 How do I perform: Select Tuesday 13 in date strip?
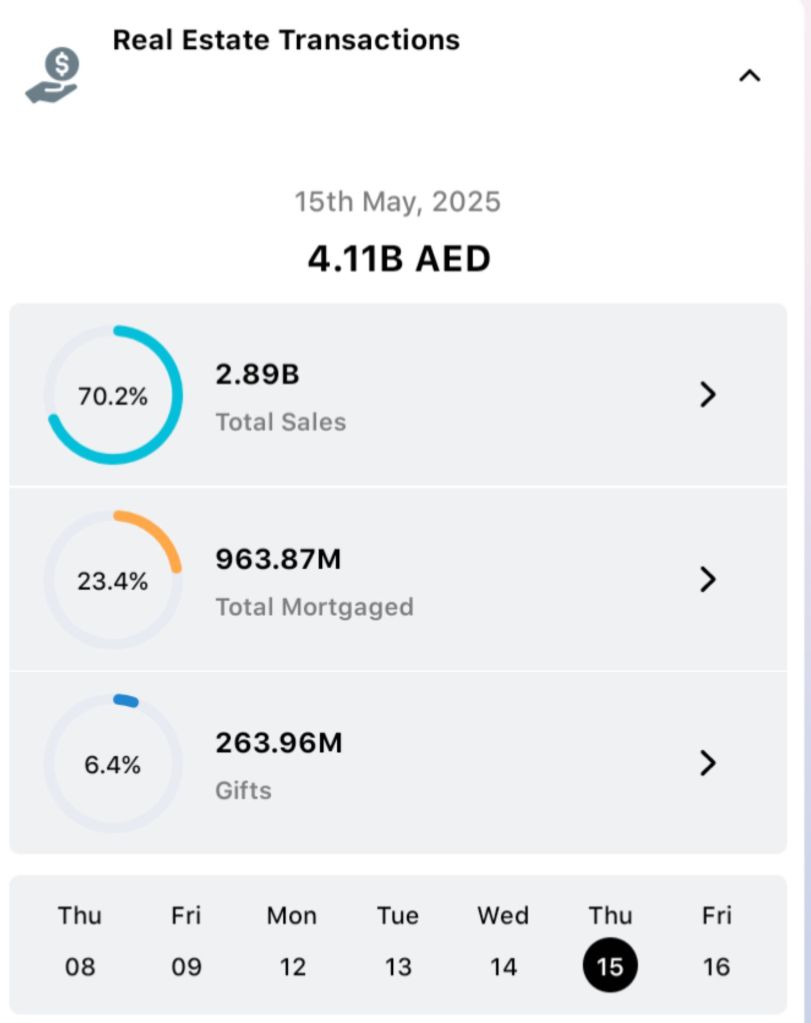point(398,942)
